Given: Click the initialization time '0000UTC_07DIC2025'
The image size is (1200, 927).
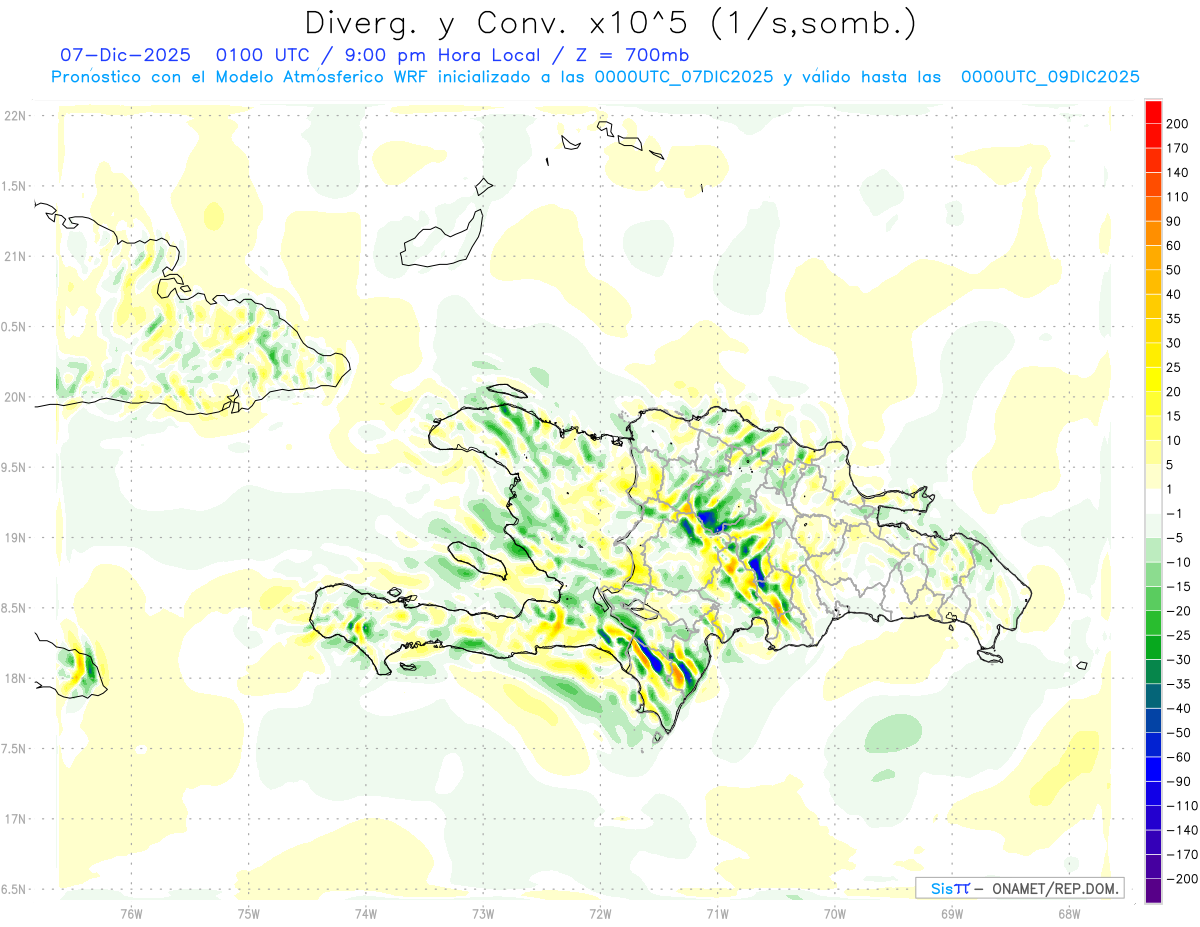Looking at the screenshot, I should (684, 77).
